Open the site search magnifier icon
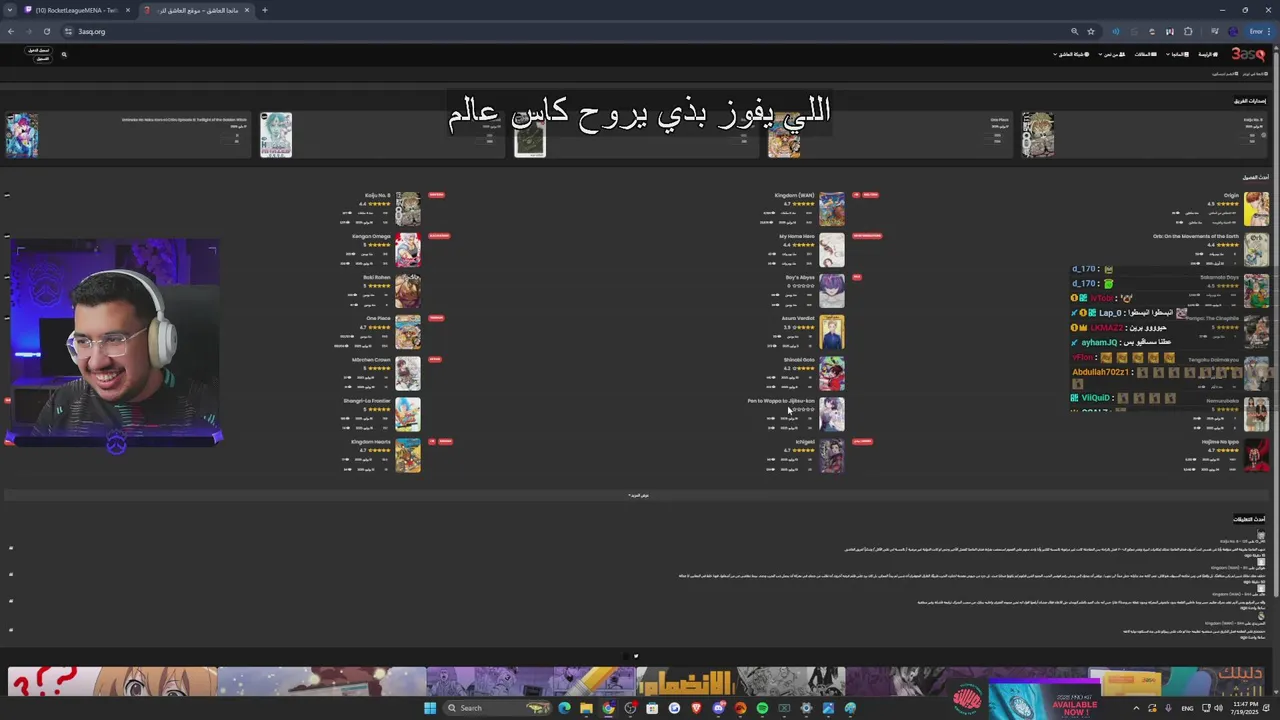This screenshot has width=1280, height=720. pyautogui.click(x=64, y=55)
